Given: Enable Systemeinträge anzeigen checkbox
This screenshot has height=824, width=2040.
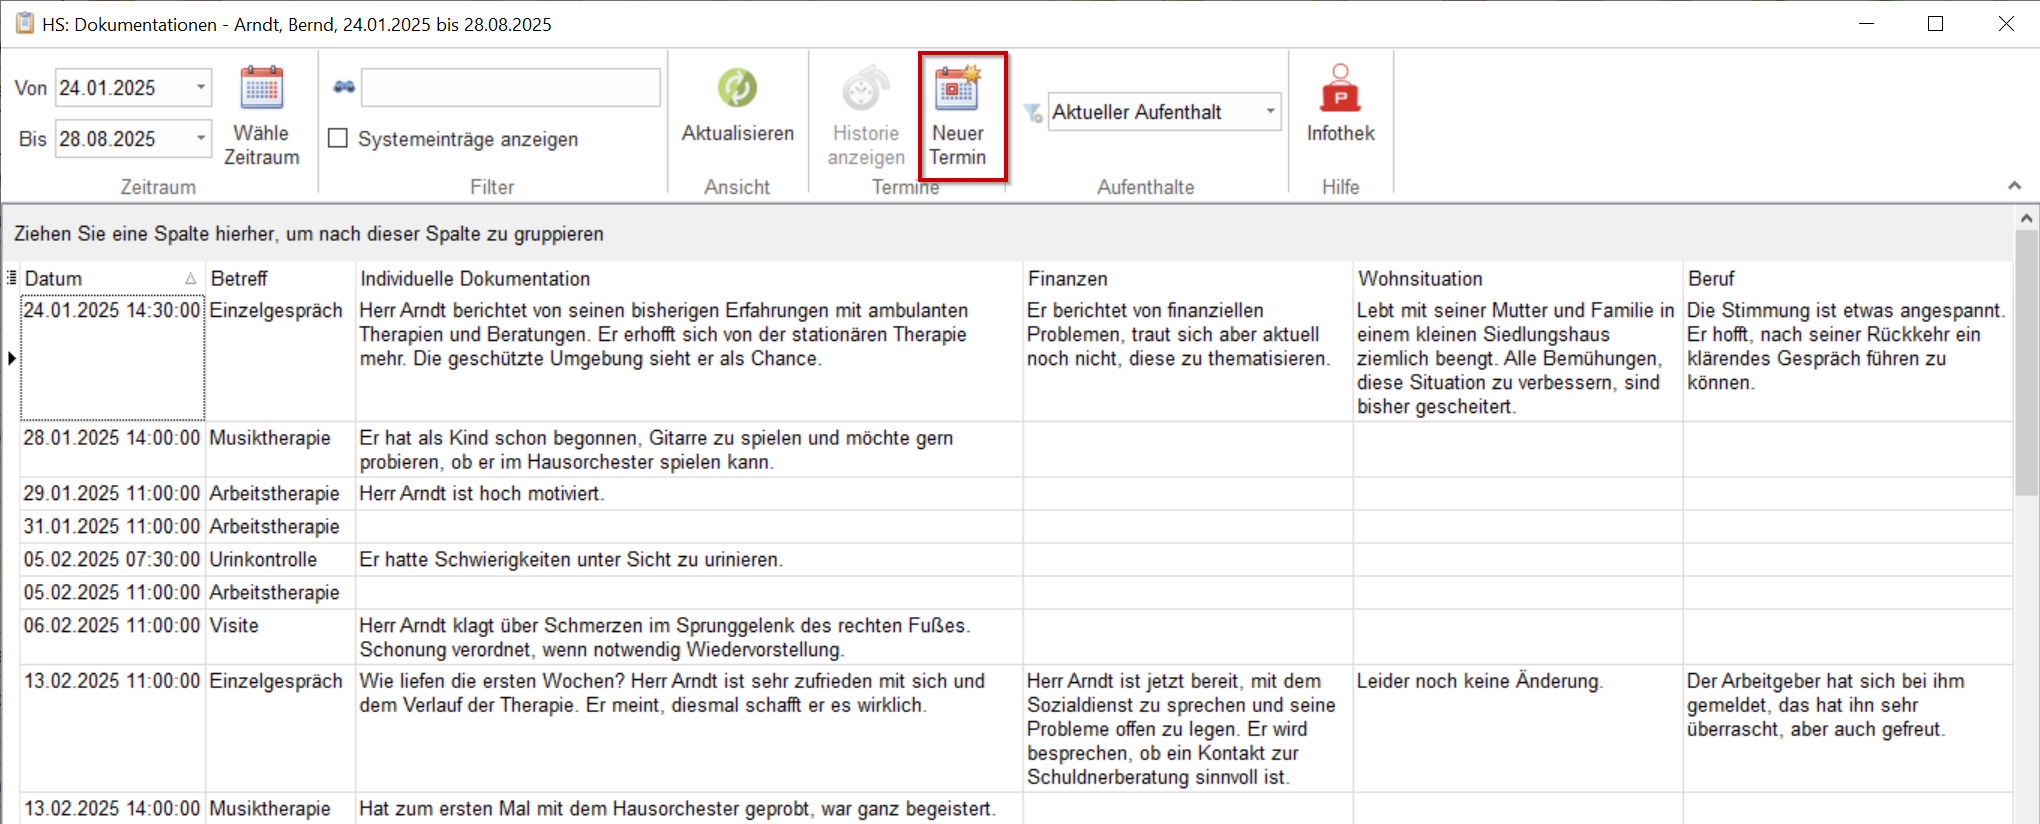Looking at the screenshot, I should [339, 139].
